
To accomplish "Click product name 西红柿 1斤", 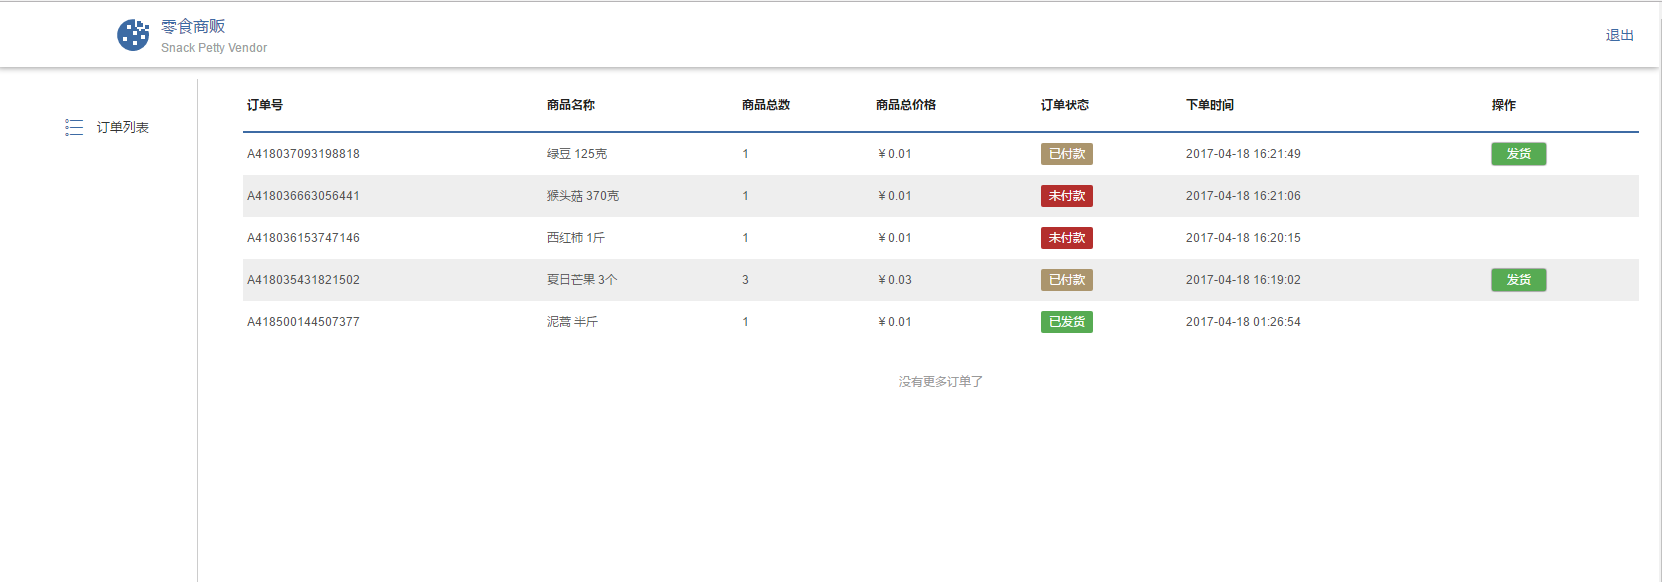I will [x=576, y=238].
